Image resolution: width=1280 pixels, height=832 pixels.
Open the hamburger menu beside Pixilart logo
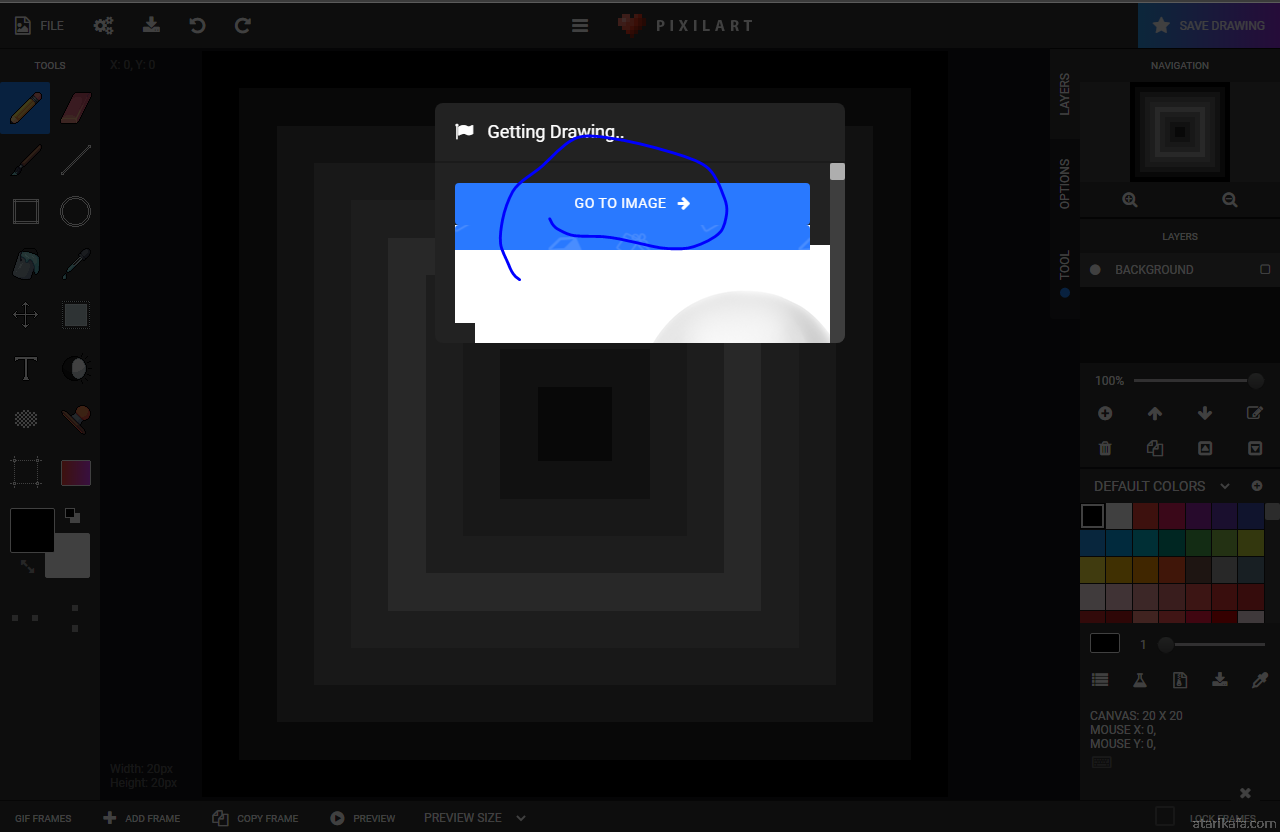point(580,26)
